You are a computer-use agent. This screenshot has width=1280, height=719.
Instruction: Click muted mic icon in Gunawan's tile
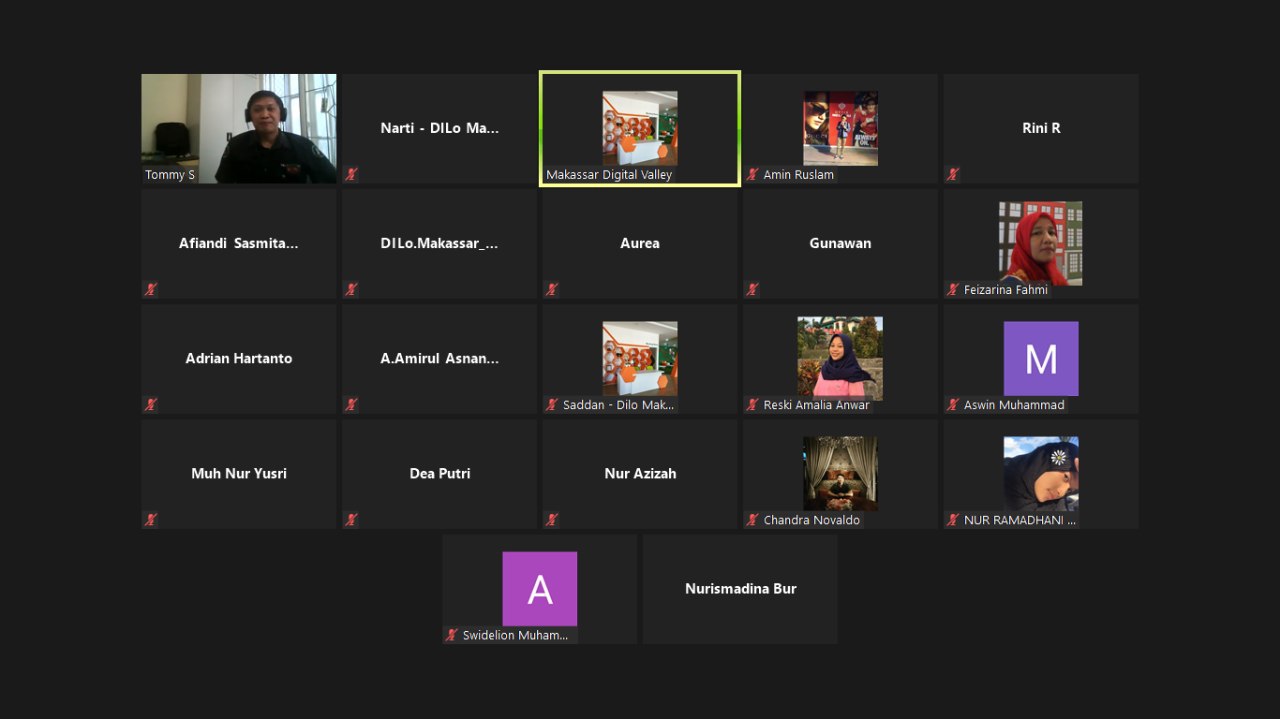tap(752, 290)
